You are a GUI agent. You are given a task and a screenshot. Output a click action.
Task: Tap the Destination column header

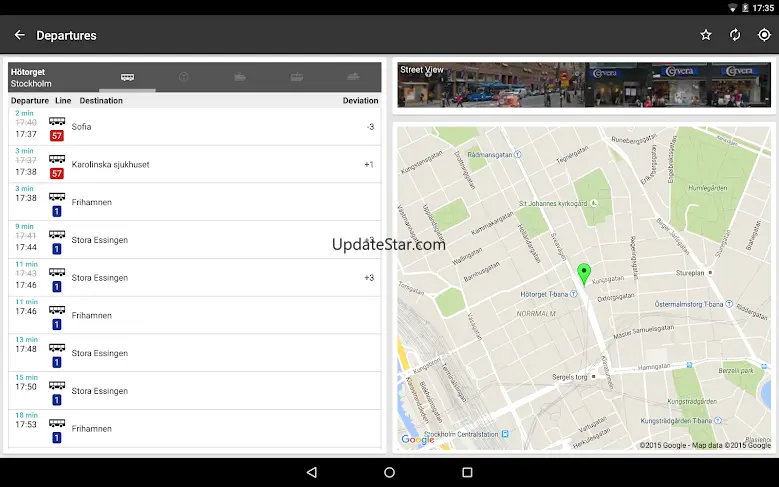coord(101,100)
